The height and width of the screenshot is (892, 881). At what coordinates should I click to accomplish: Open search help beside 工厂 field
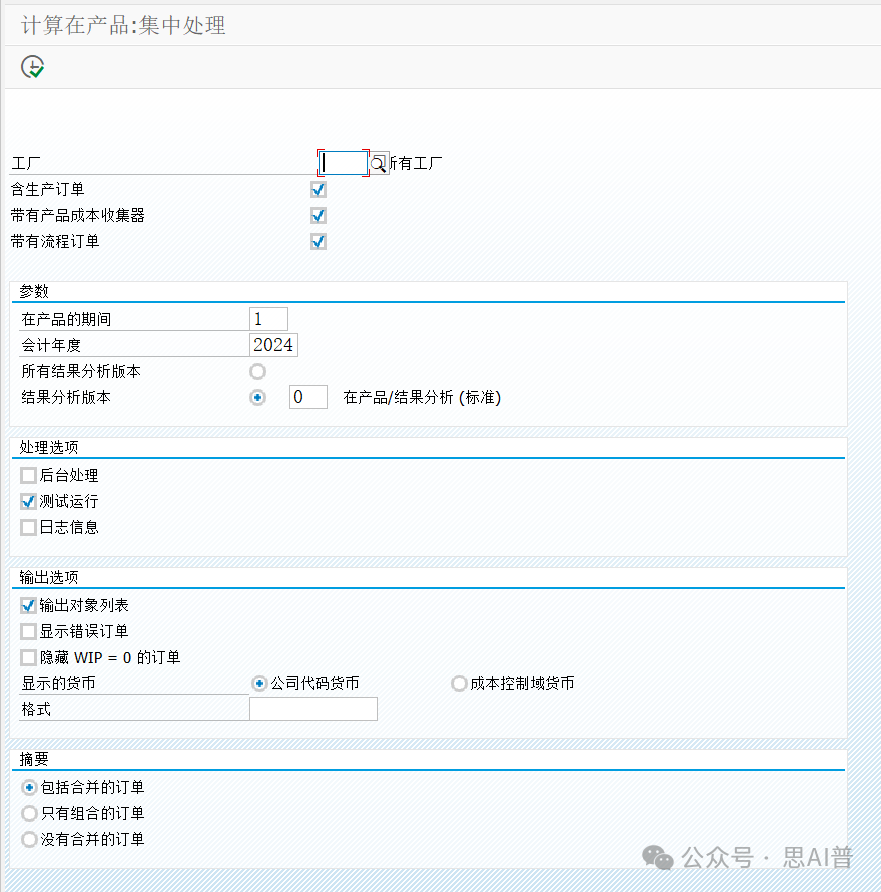point(379,163)
